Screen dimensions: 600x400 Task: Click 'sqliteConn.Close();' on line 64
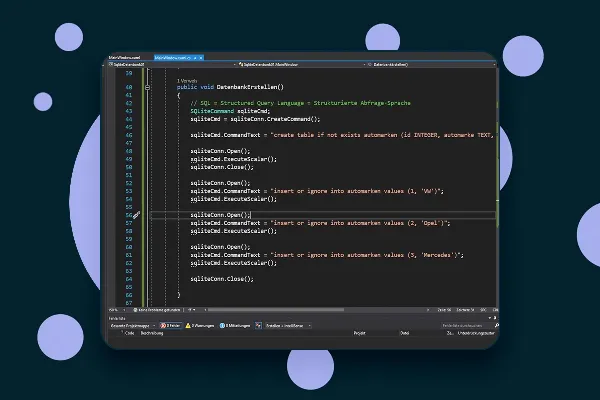[222, 279]
